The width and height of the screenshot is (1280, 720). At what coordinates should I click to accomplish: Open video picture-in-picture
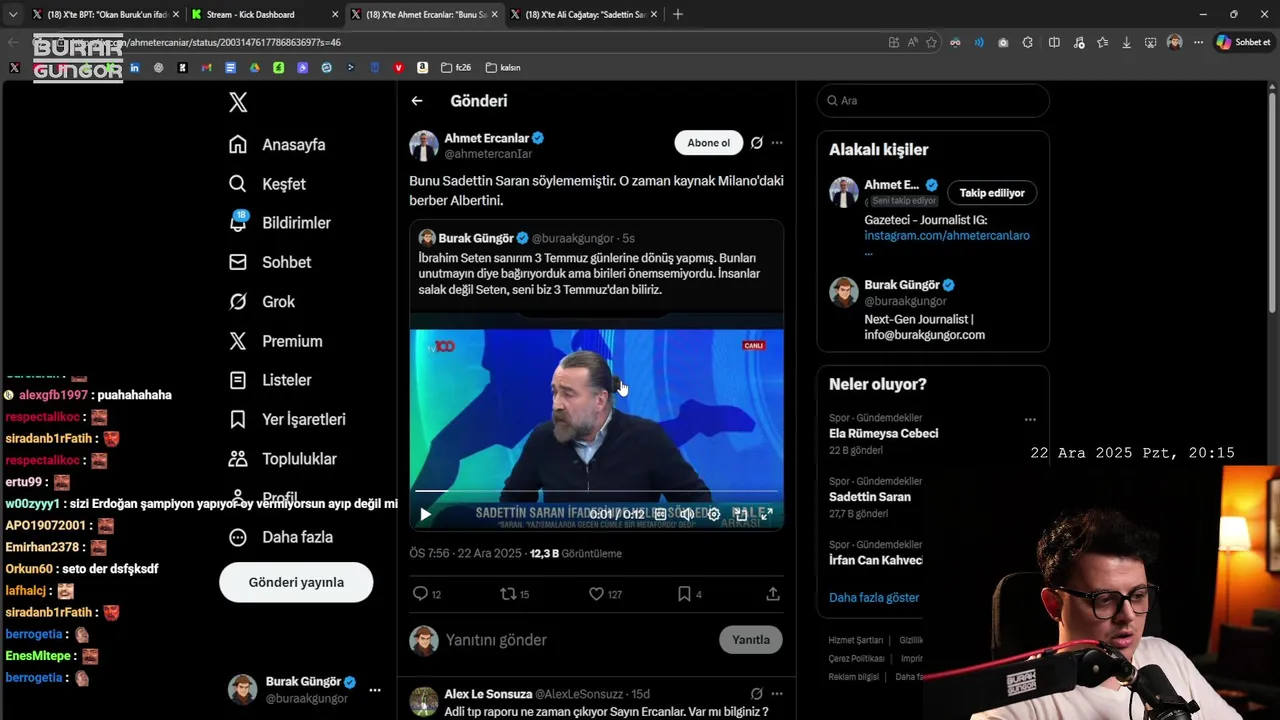(x=740, y=514)
